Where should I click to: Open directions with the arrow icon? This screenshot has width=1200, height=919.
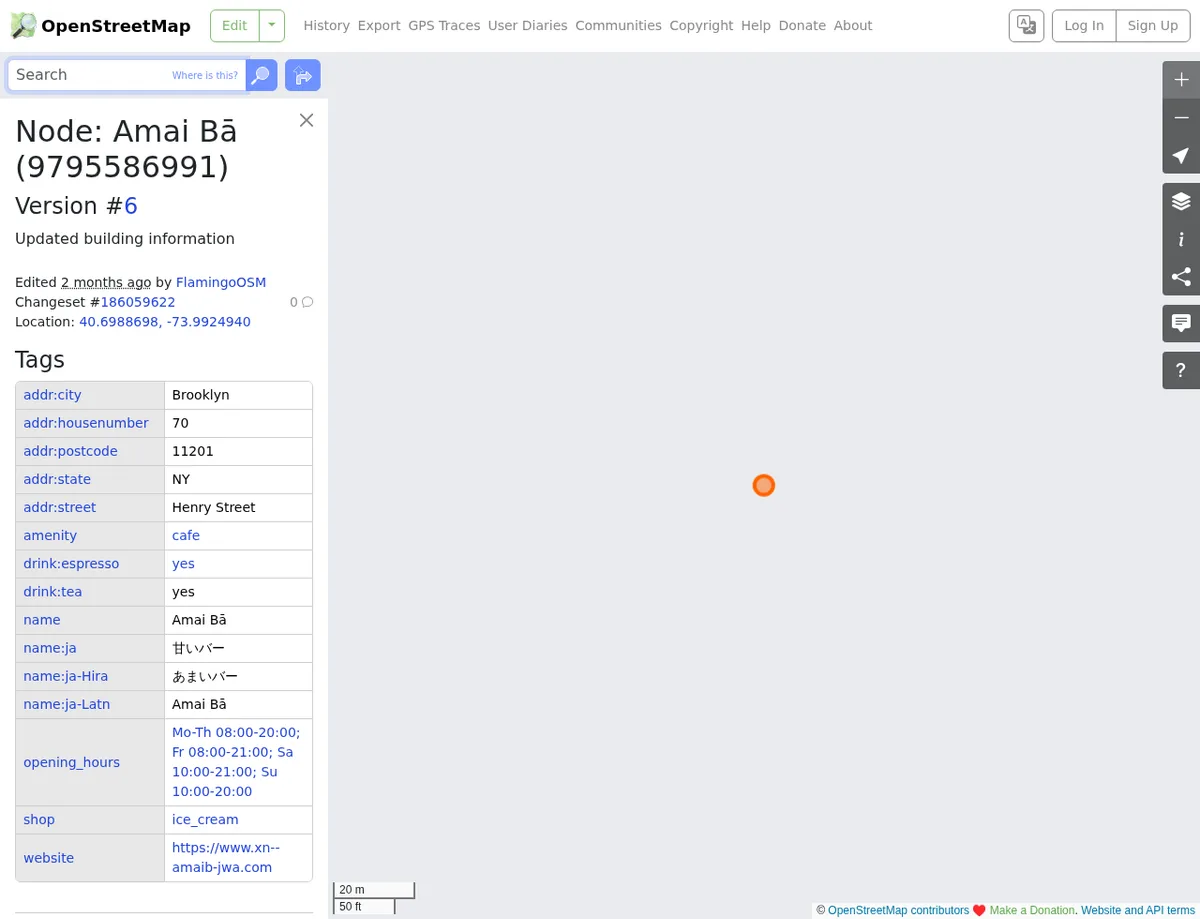[303, 75]
